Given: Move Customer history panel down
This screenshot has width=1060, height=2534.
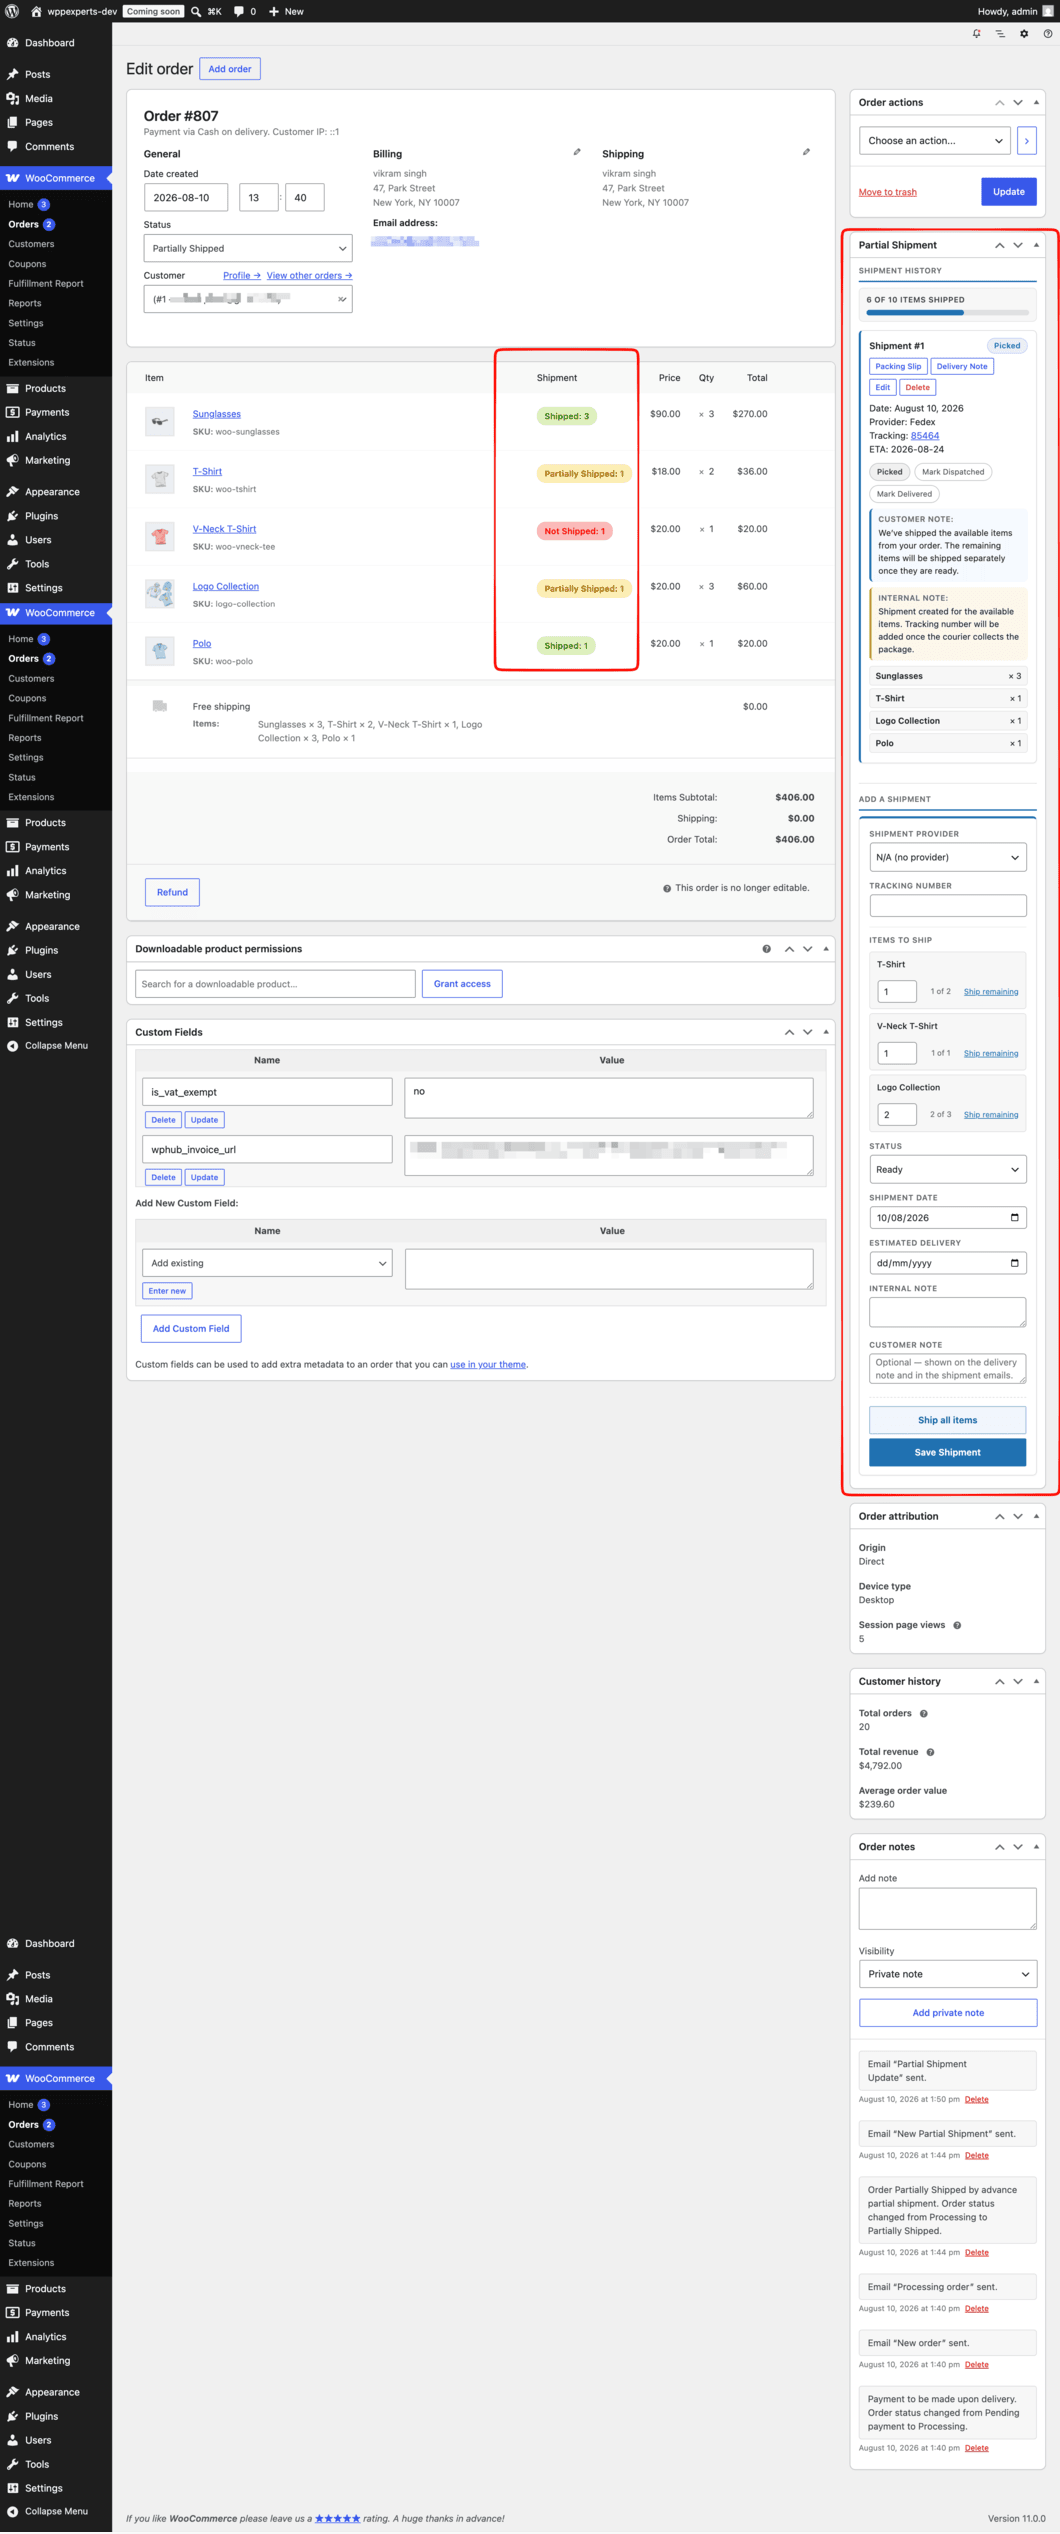Looking at the screenshot, I should tap(1018, 1682).
